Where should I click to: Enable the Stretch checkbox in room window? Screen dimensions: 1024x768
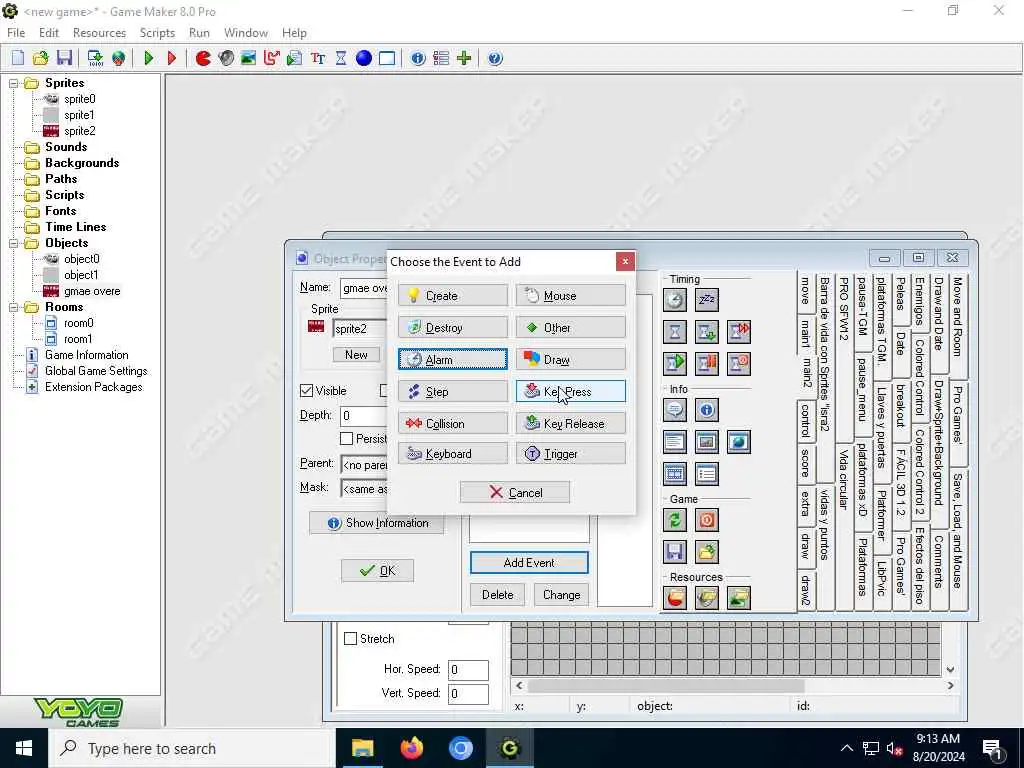coord(351,638)
